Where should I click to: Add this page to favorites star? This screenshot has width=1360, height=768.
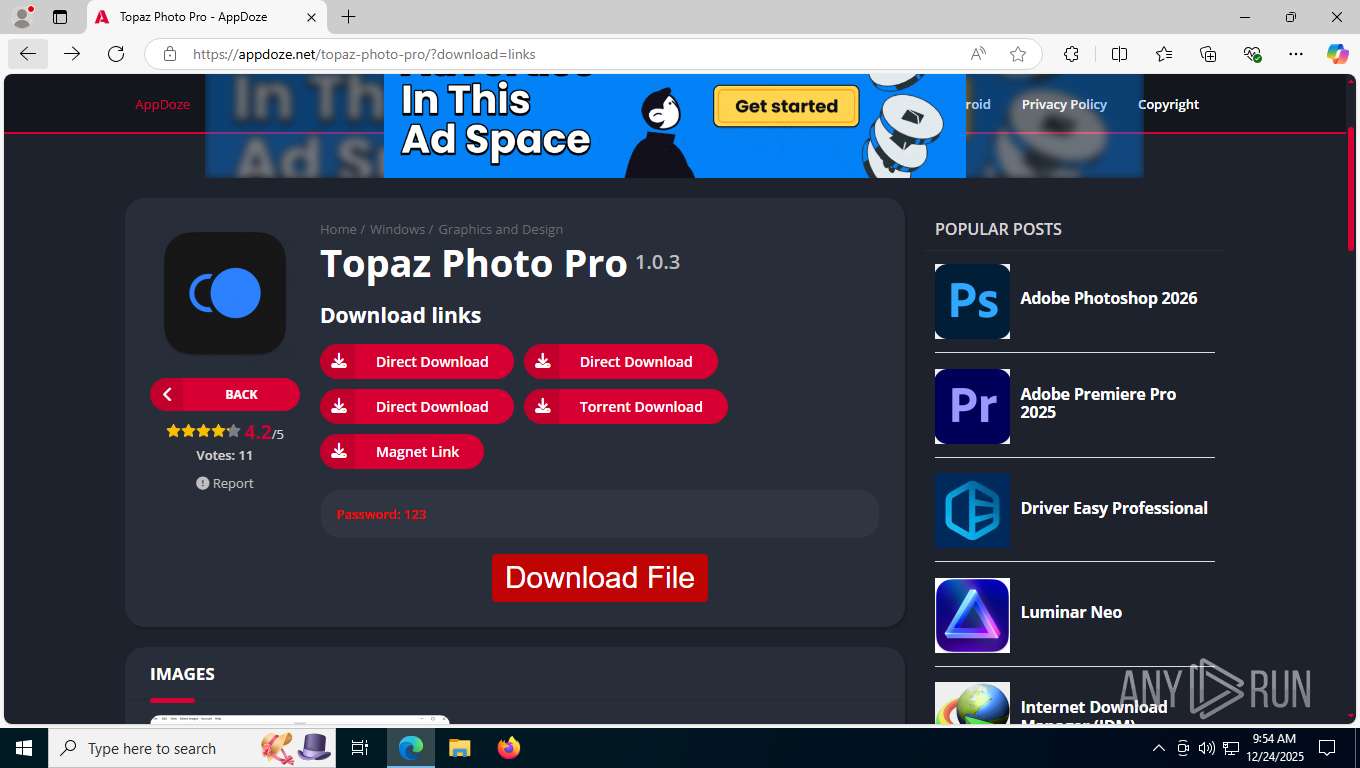point(1018,54)
